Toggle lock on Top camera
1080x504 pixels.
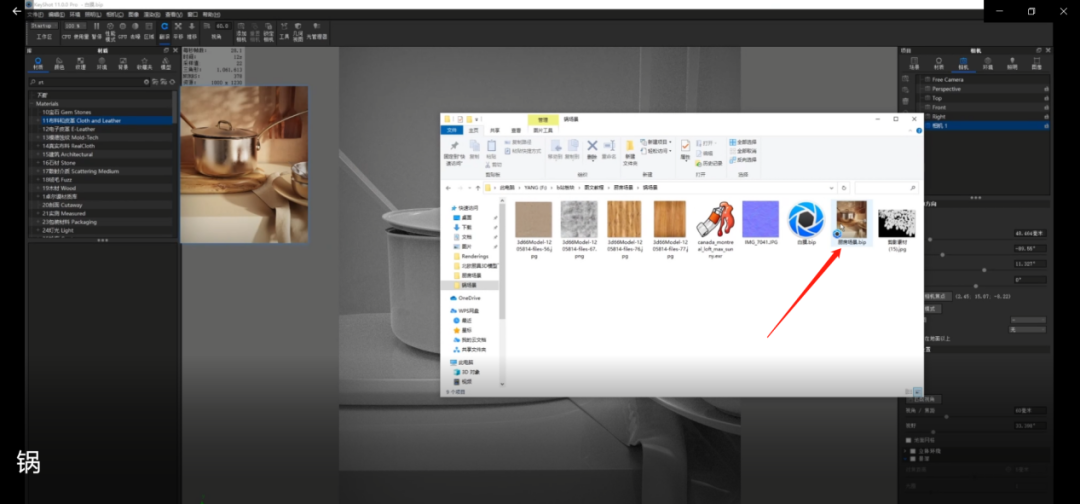click(x=1046, y=98)
